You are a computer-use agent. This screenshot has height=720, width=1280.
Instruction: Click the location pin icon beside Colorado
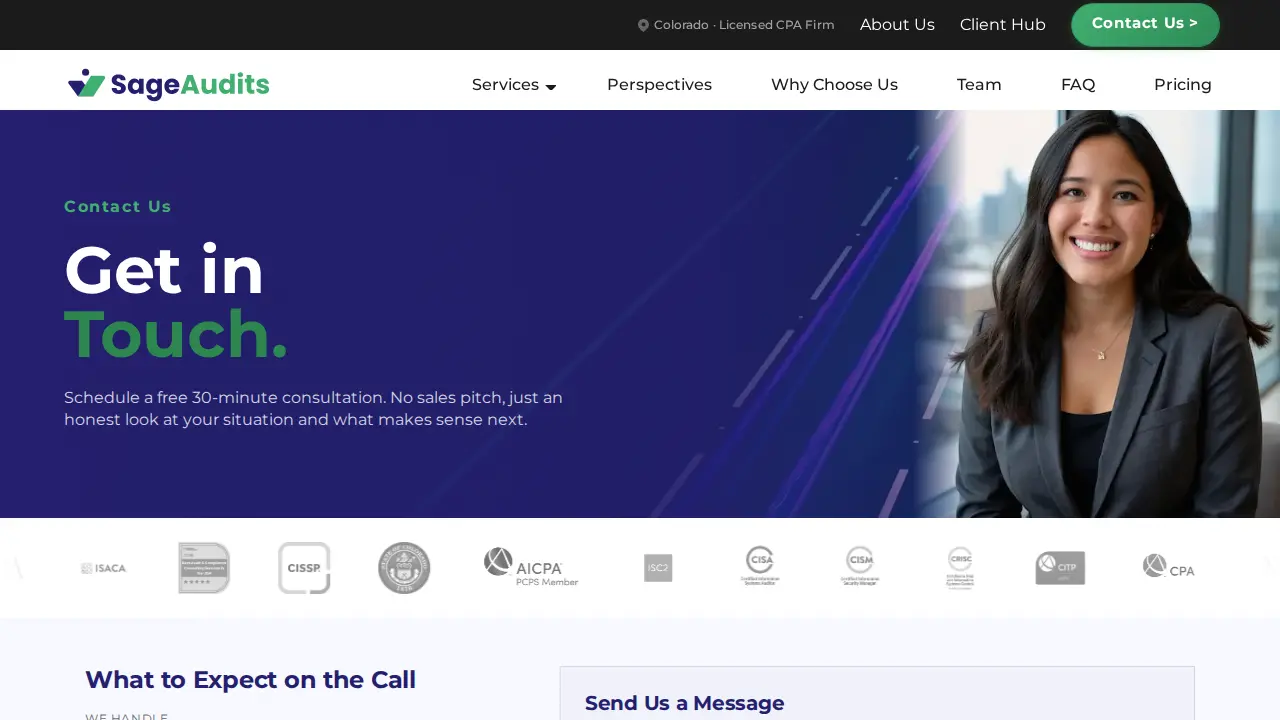click(x=643, y=25)
